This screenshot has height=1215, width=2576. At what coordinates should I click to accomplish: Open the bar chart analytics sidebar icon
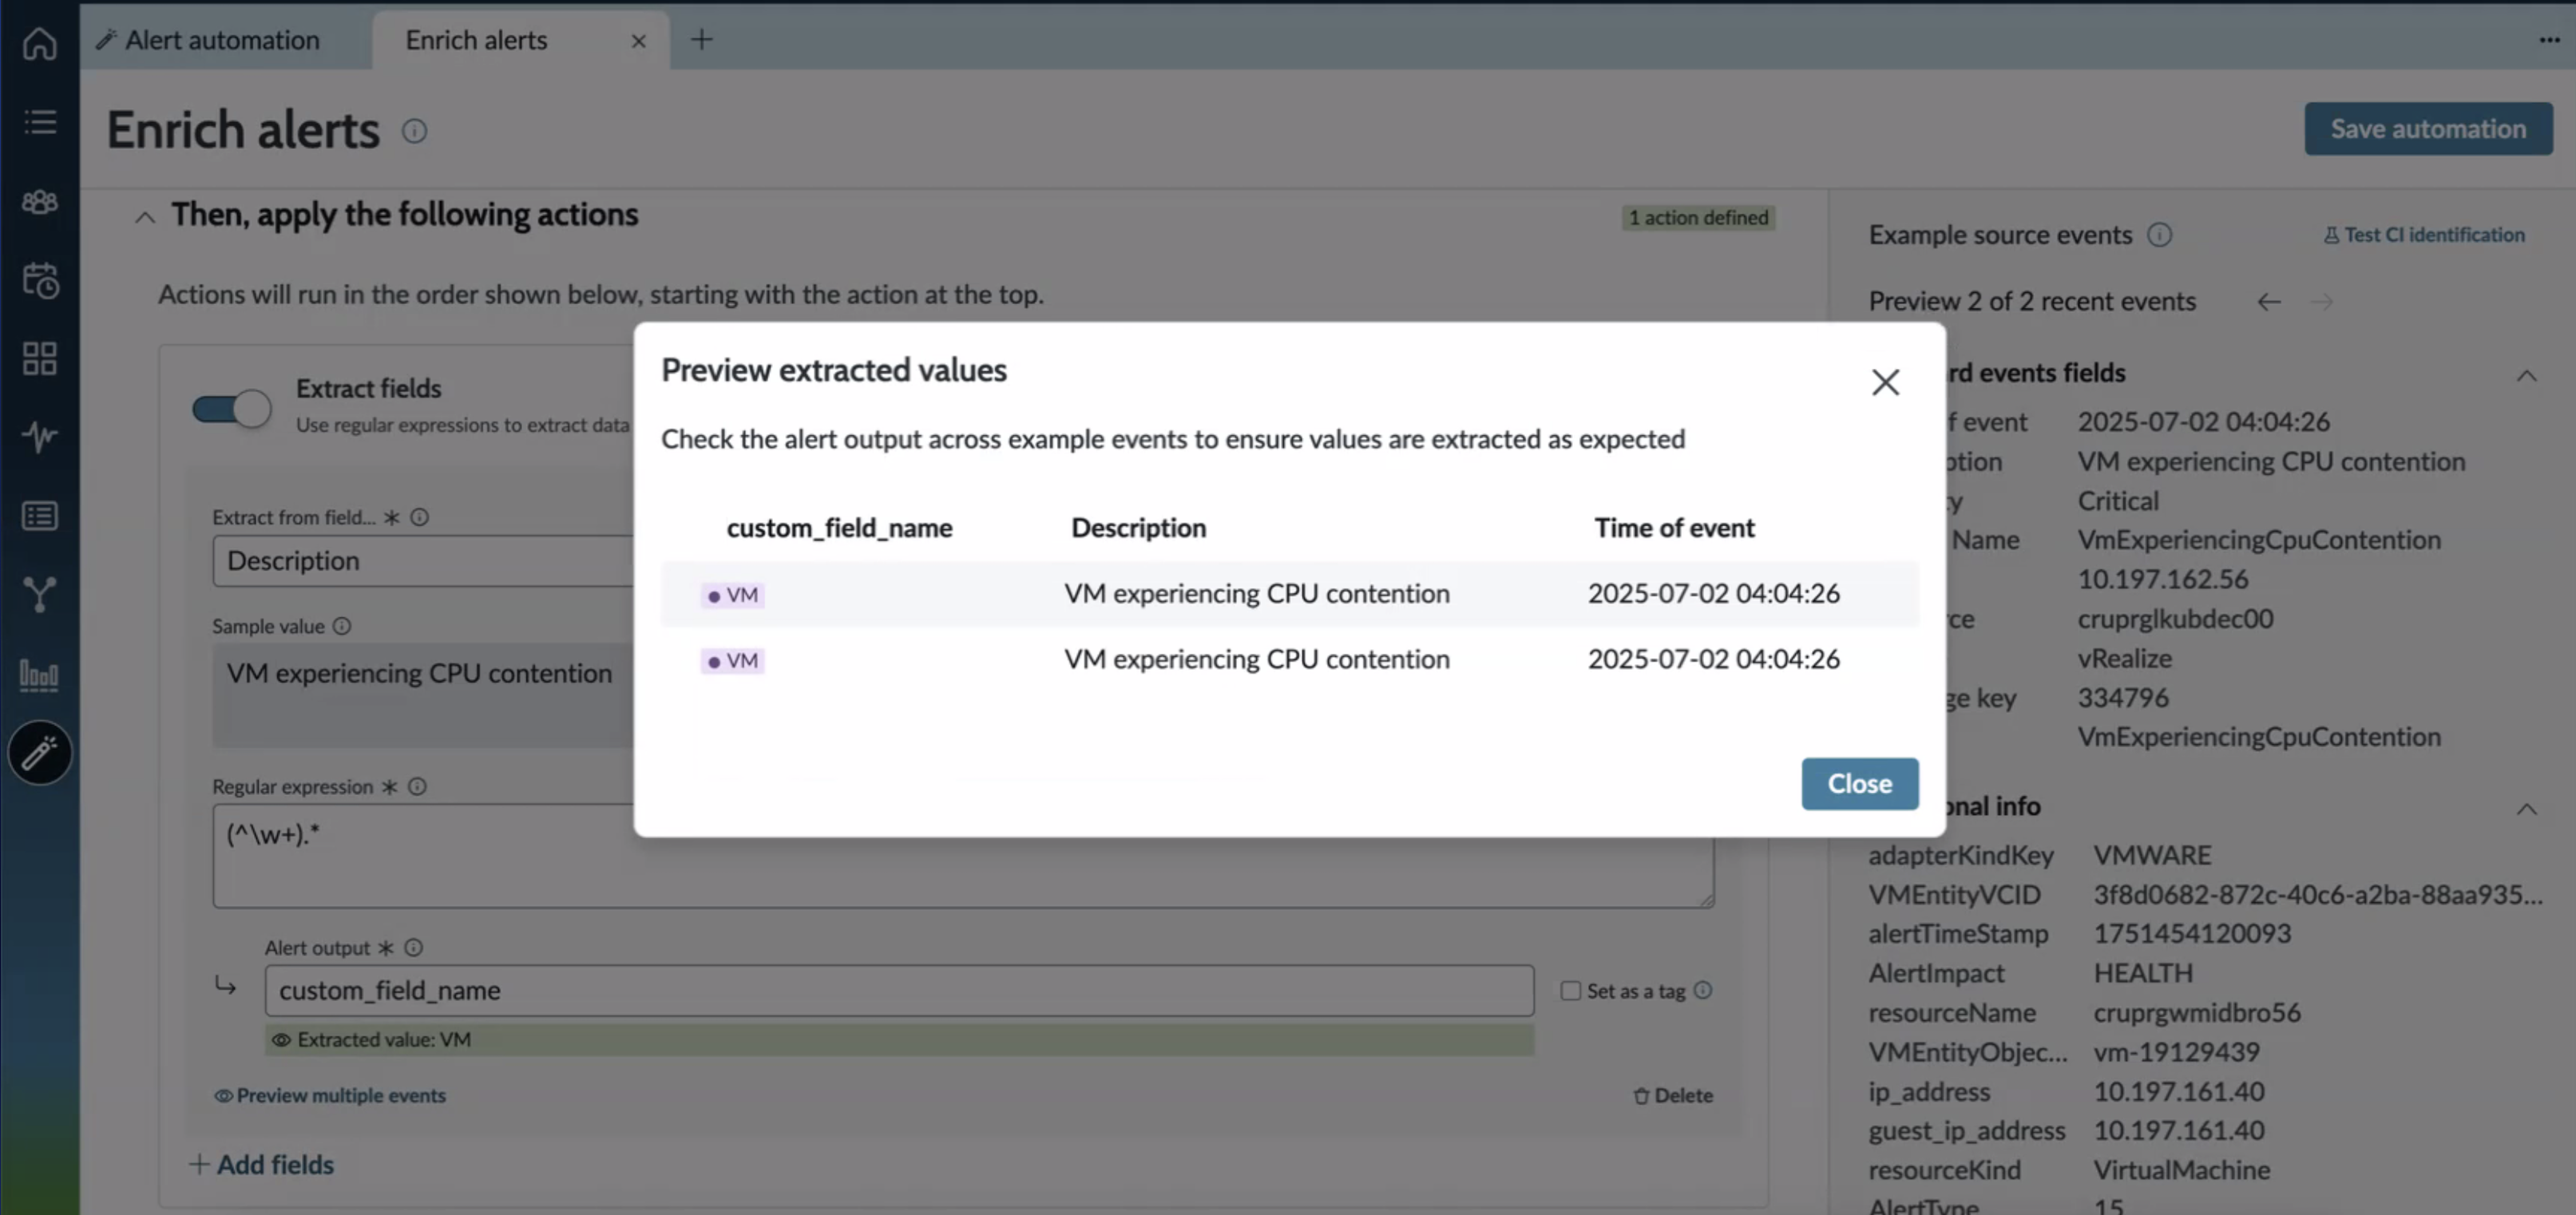click(40, 675)
